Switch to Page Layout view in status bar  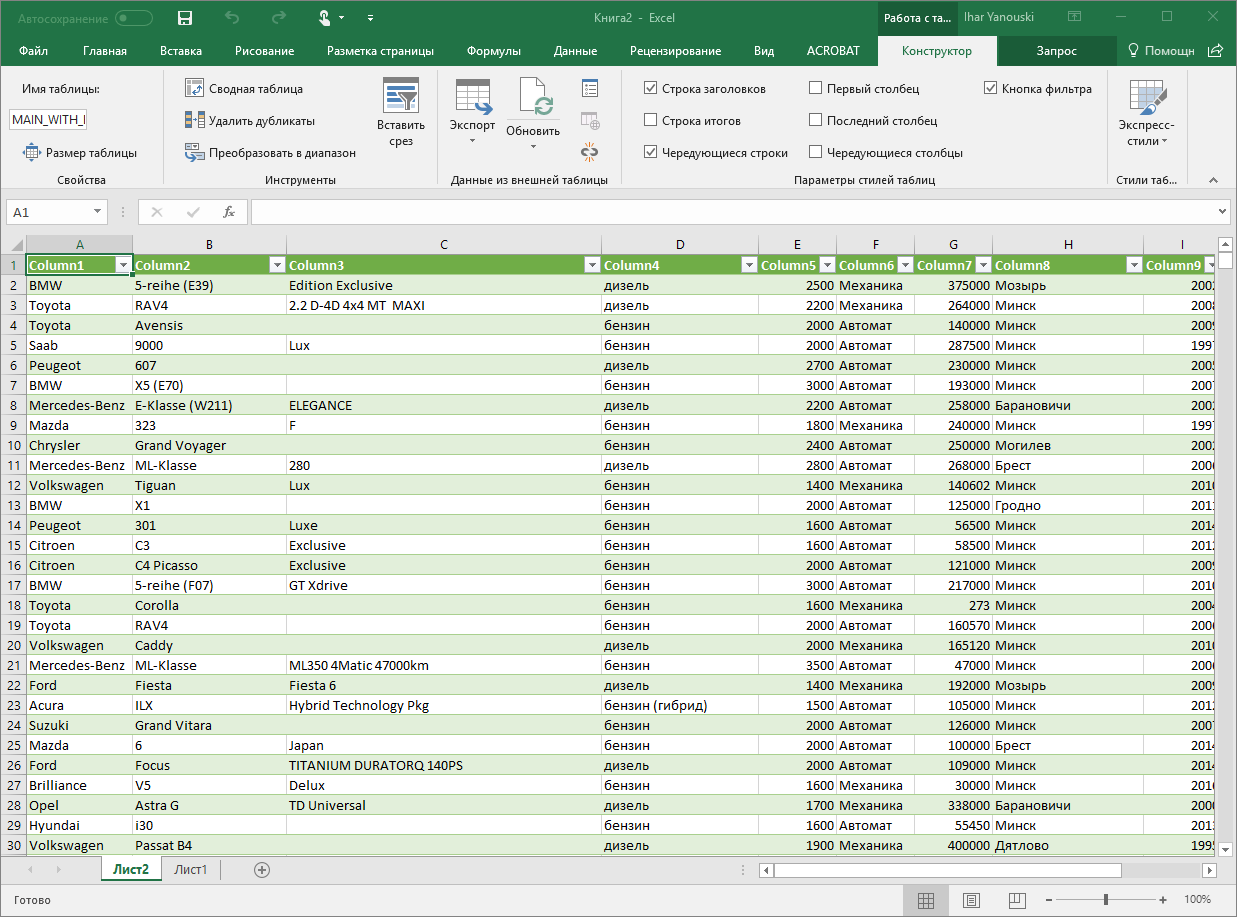click(971, 900)
